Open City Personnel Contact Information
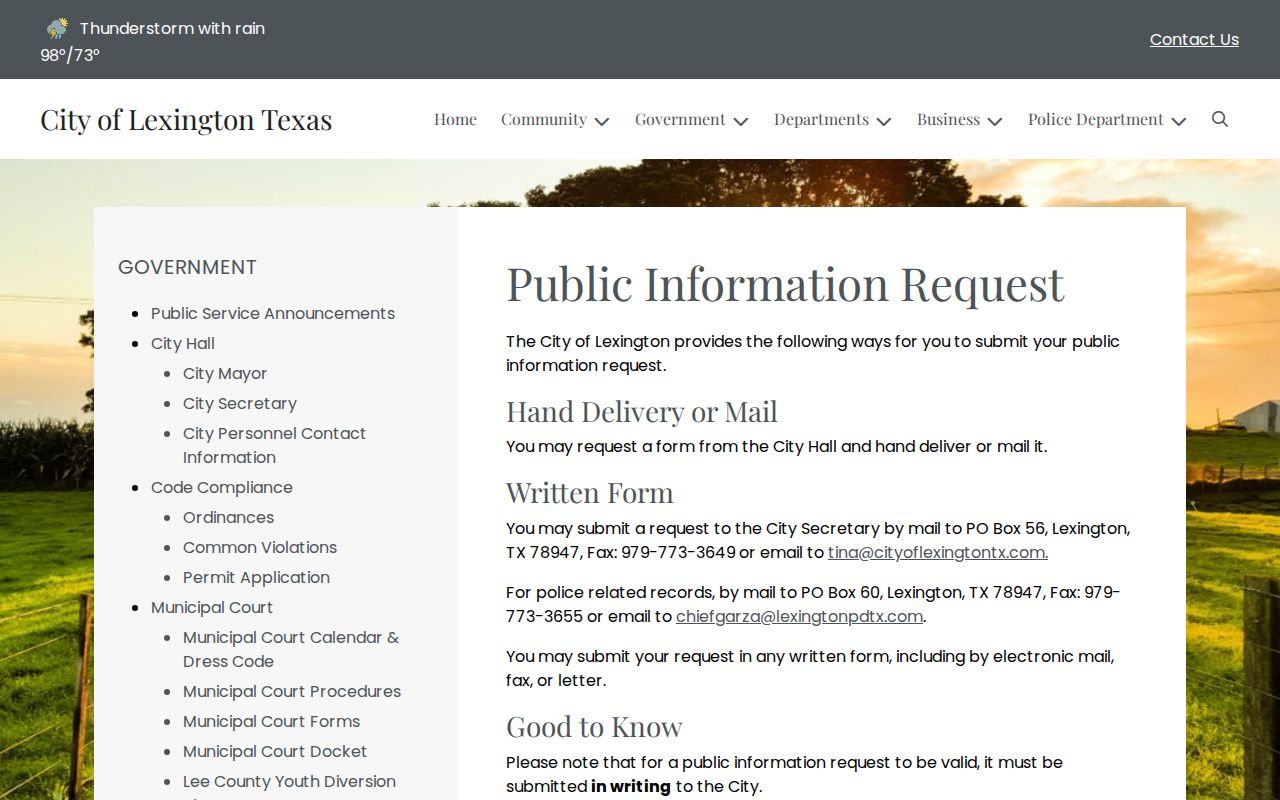Image resolution: width=1280 pixels, height=800 pixels. click(x=274, y=445)
